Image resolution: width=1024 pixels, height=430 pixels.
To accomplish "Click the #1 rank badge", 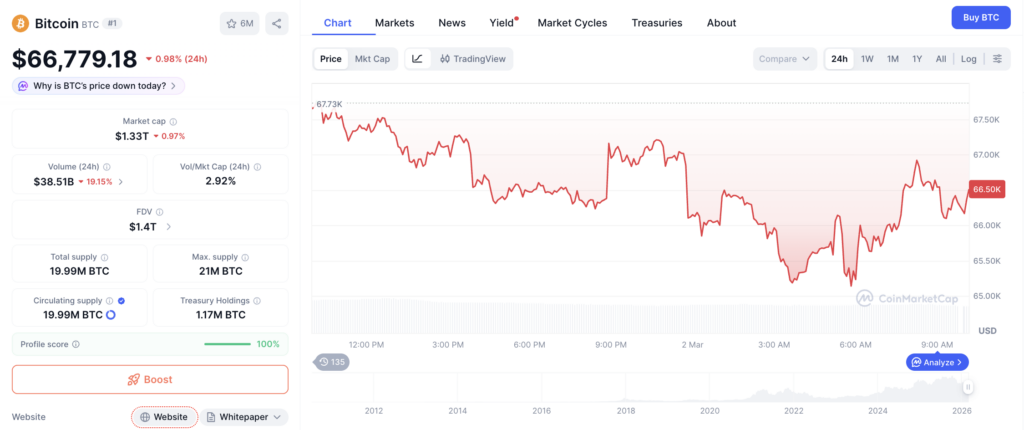I will point(112,24).
